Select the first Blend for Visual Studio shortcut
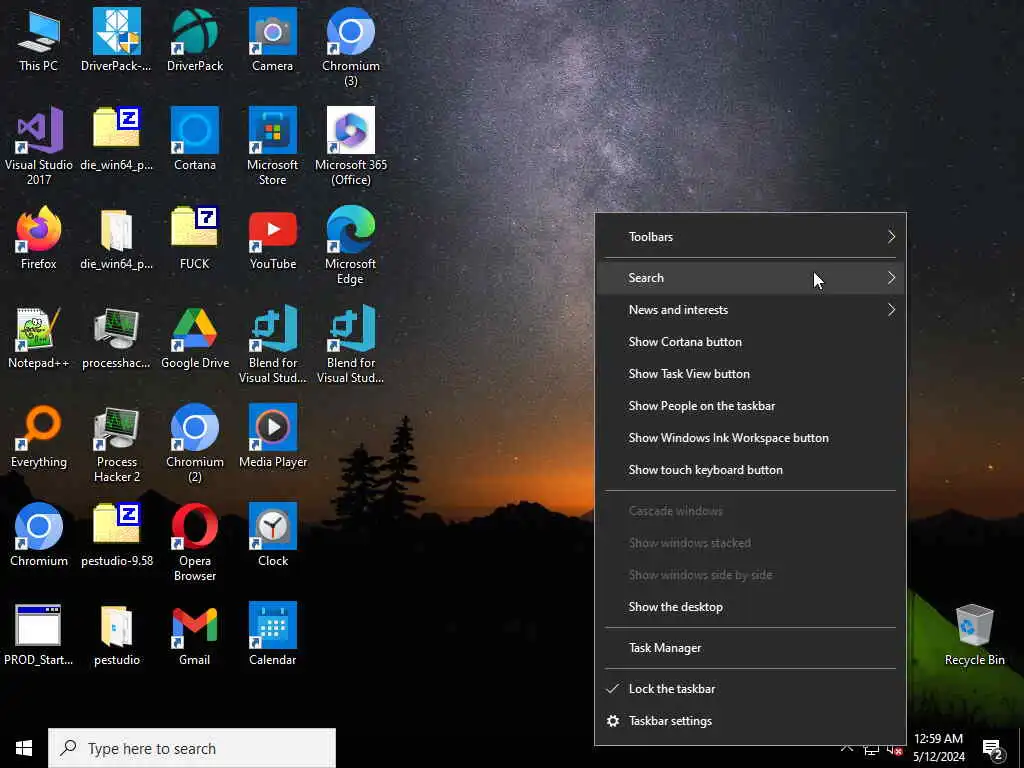 272,345
